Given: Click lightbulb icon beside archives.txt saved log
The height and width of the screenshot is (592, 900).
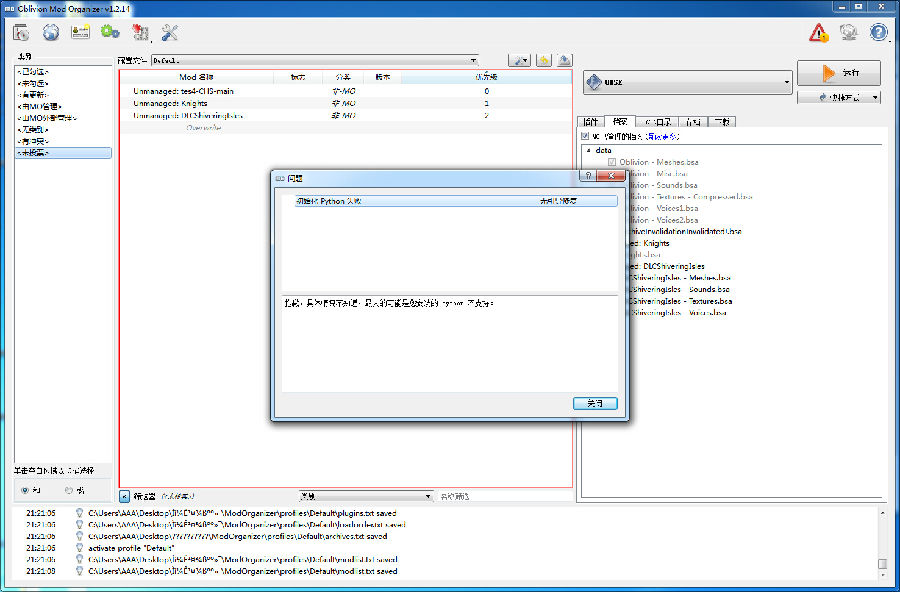Looking at the screenshot, I should point(79,536).
